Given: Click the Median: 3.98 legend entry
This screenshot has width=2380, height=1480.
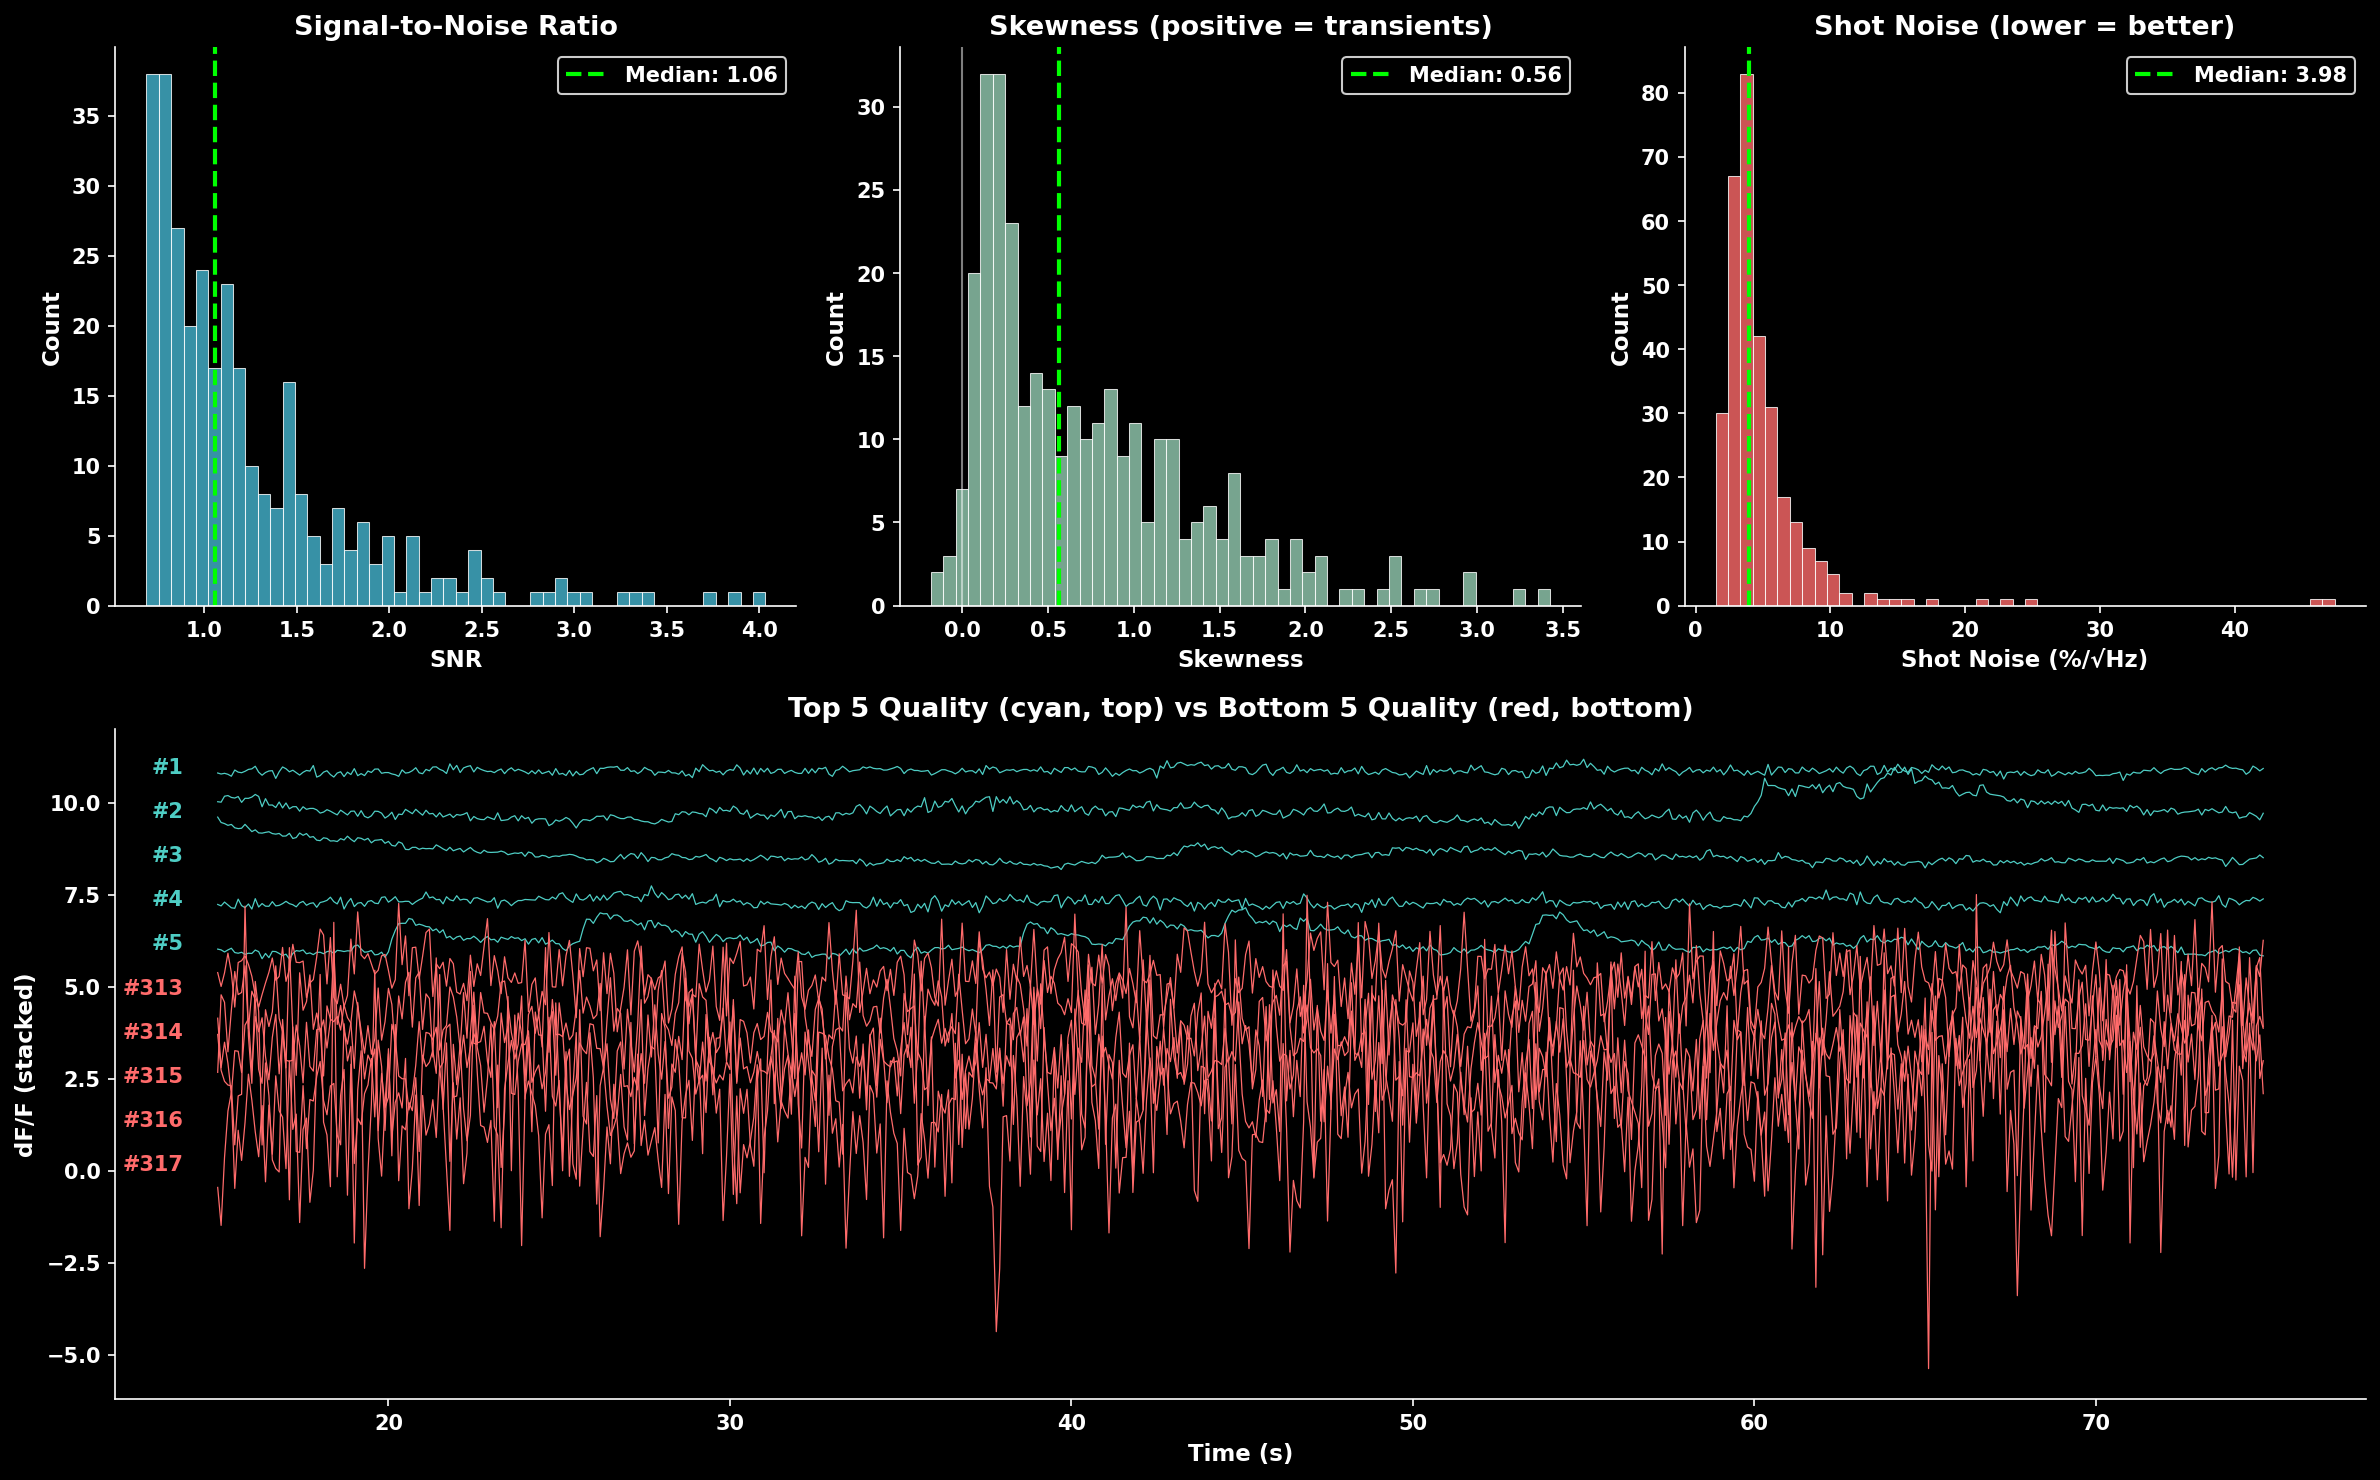Looking at the screenshot, I should click(x=2268, y=75).
